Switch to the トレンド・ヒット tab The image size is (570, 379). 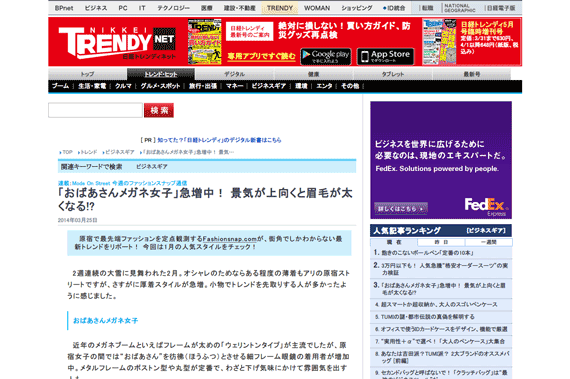[x=161, y=74]
